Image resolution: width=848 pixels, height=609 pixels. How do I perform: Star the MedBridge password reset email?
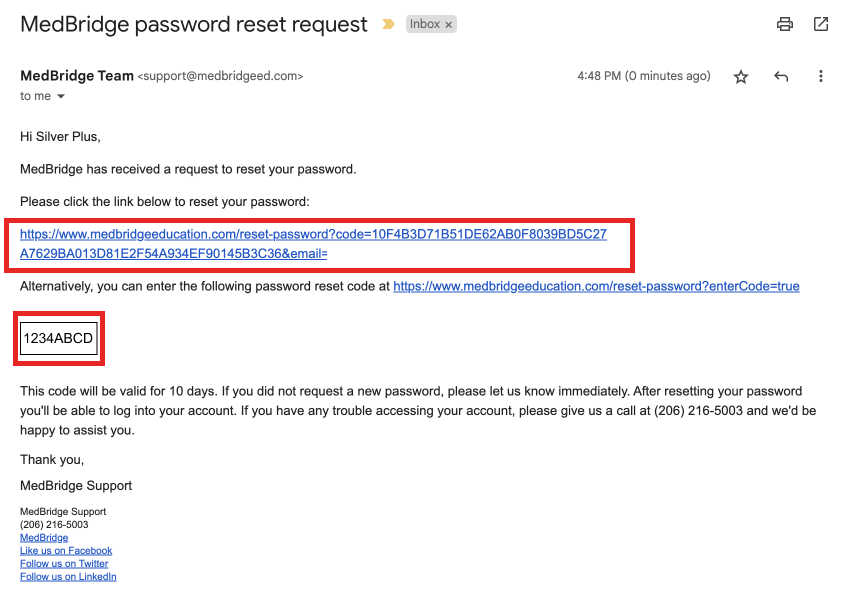pyautogui.click(x=740, y=76)
